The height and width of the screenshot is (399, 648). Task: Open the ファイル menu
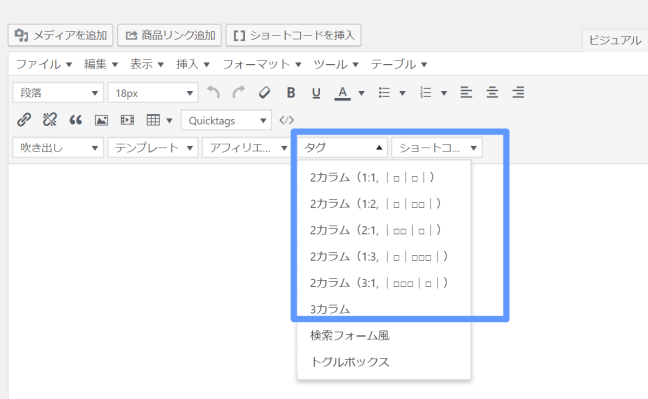[44, 64]
